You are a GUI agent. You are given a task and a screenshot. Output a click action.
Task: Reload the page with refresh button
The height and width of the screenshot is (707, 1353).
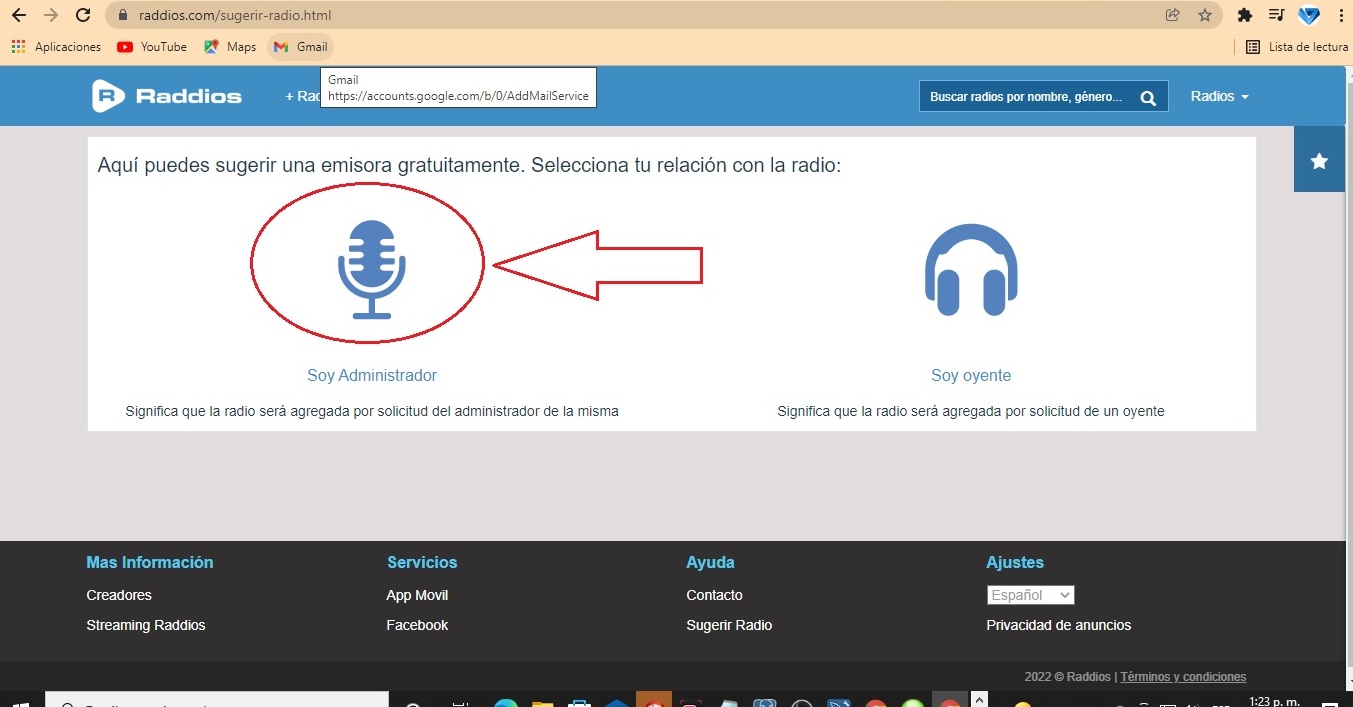click(84, 15)
